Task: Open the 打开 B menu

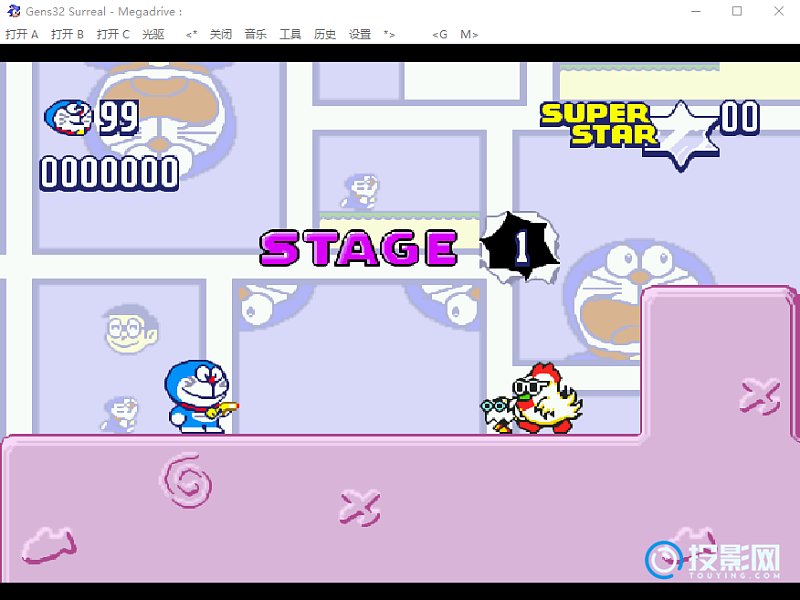Action: [67, 34]
